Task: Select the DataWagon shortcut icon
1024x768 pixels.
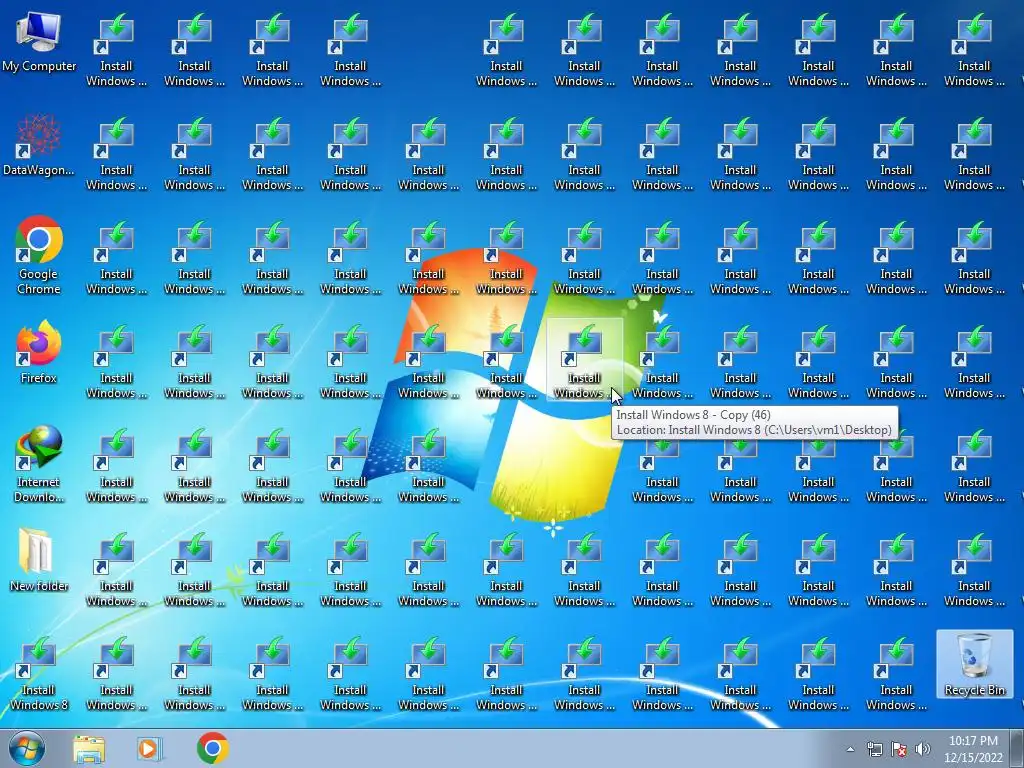Action: point(39,147)
